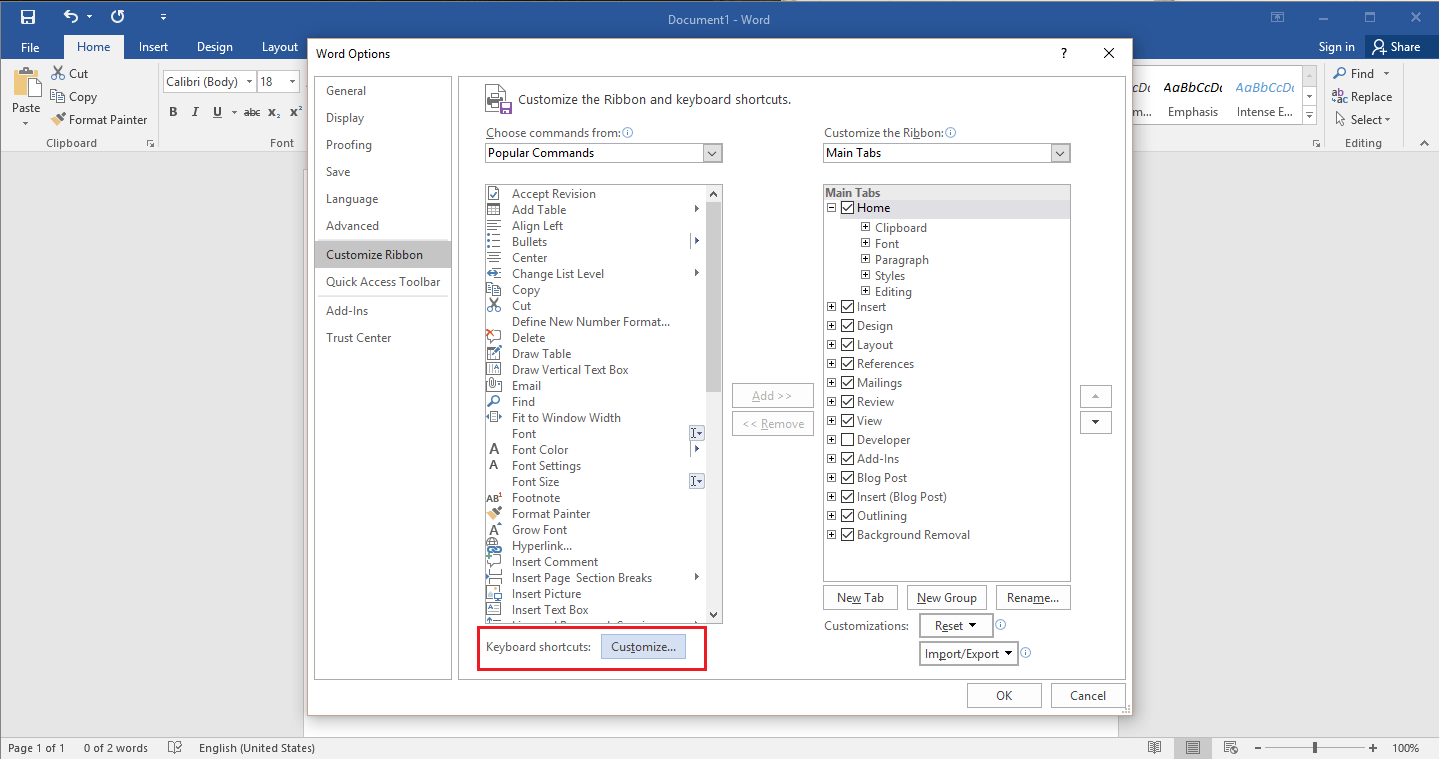Confirm Word Options with OK
The image size is (1439, 759).
pos(1004,696)
